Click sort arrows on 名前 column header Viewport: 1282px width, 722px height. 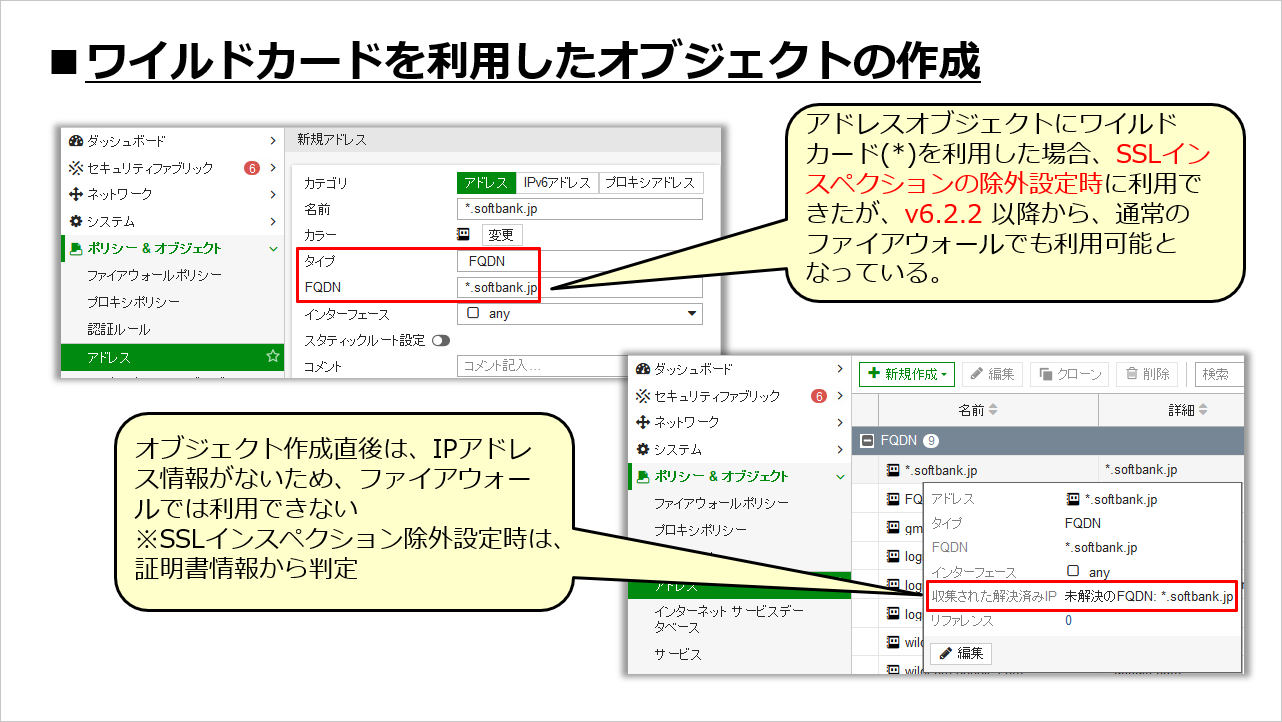[x=993, y=410]
